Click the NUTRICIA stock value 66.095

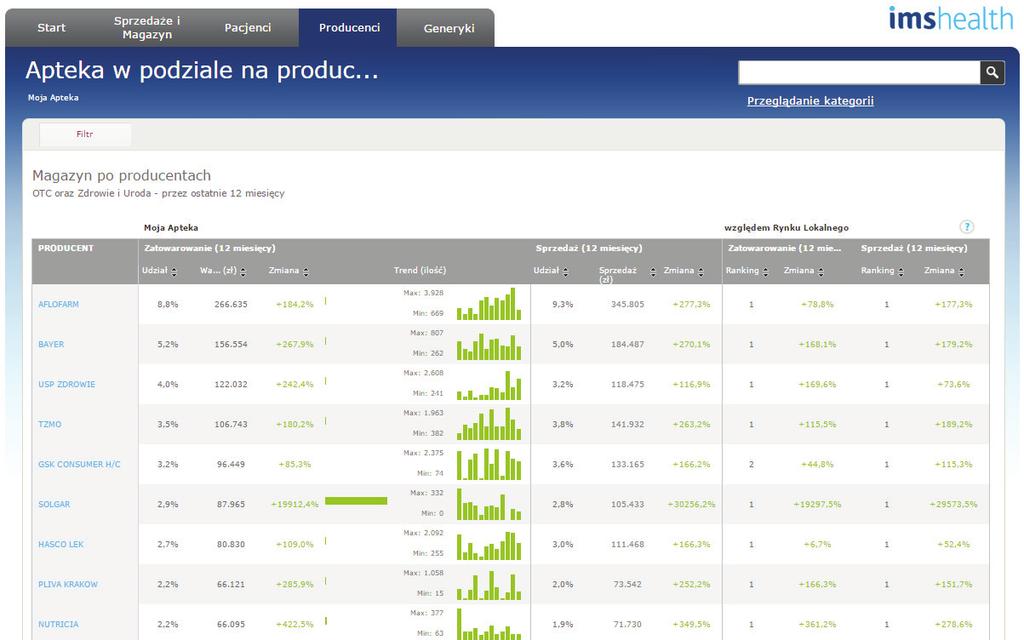(x=231, y=624)
